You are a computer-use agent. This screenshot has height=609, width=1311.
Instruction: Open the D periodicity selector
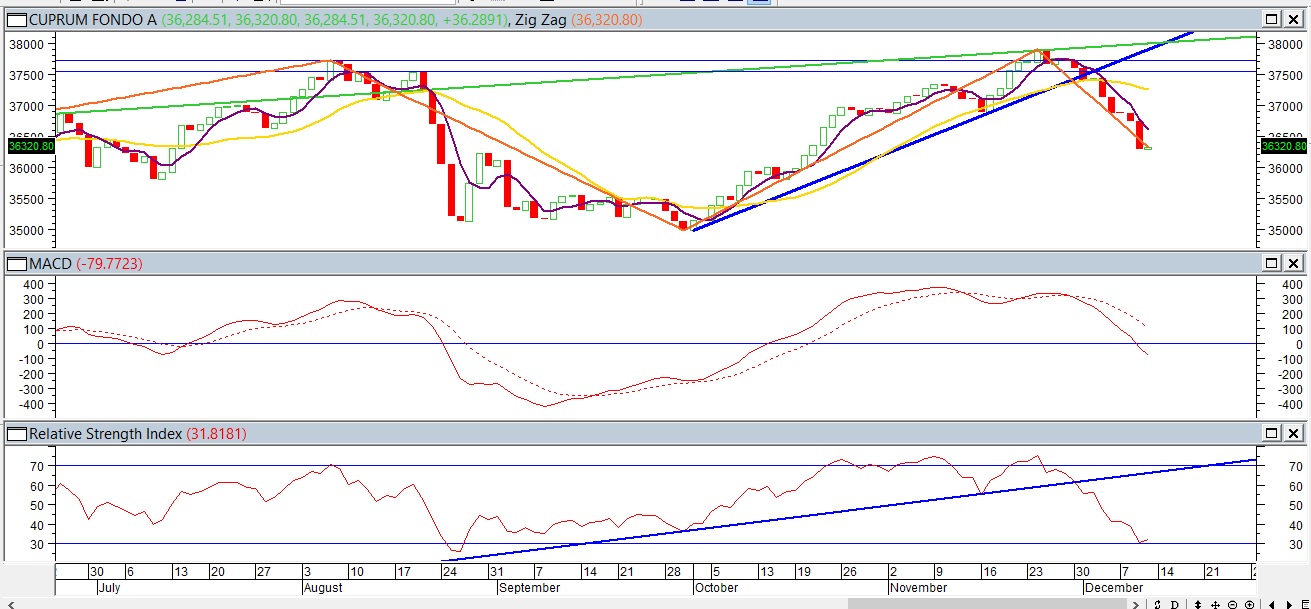1174,604
